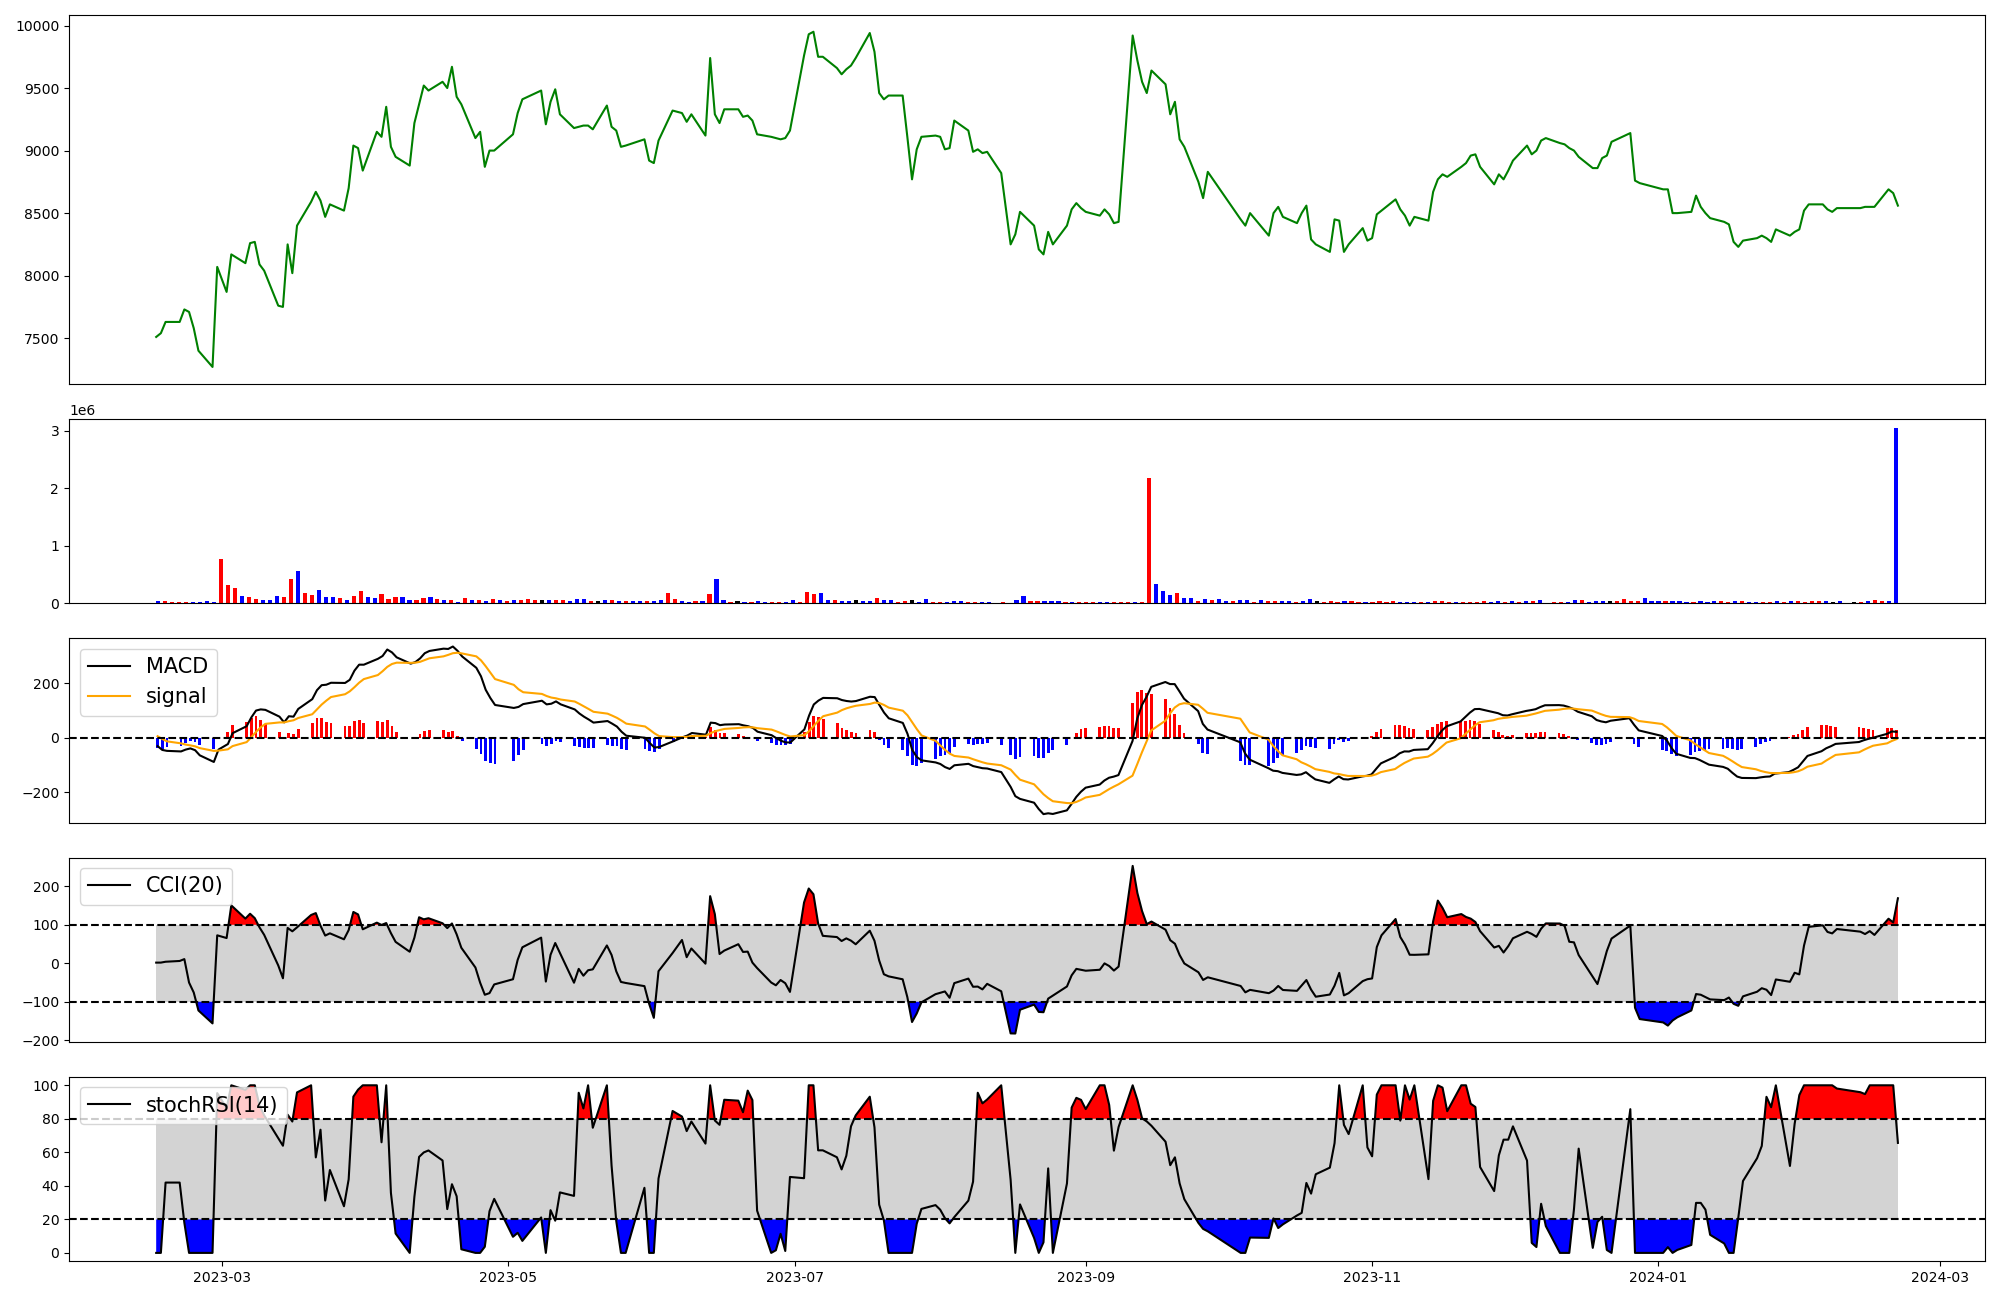Click the 2023-09 date label

coord(1086,1277)
